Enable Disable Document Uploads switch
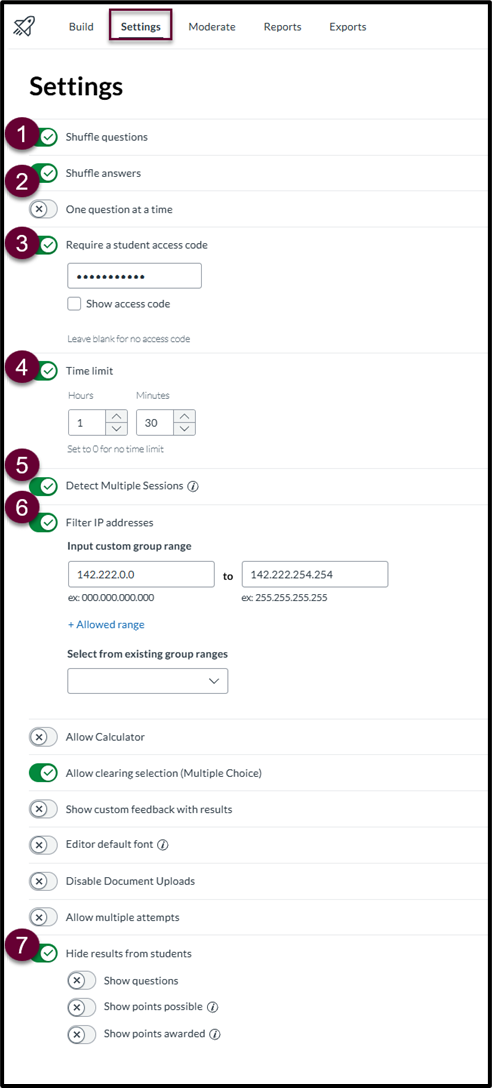Screen dimensions: 492x1088 [x=43, y=881]
